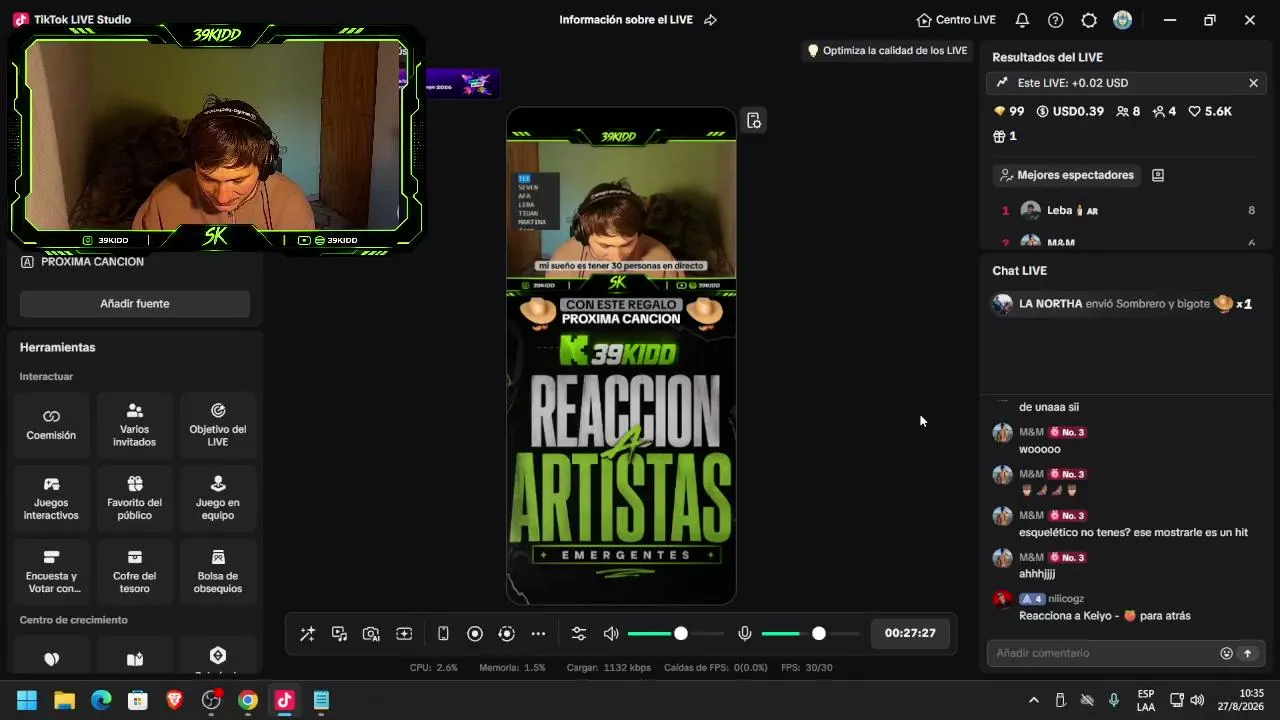Open notifications bell
This screenshot has height=720, width=1280.
point(1022,20)
